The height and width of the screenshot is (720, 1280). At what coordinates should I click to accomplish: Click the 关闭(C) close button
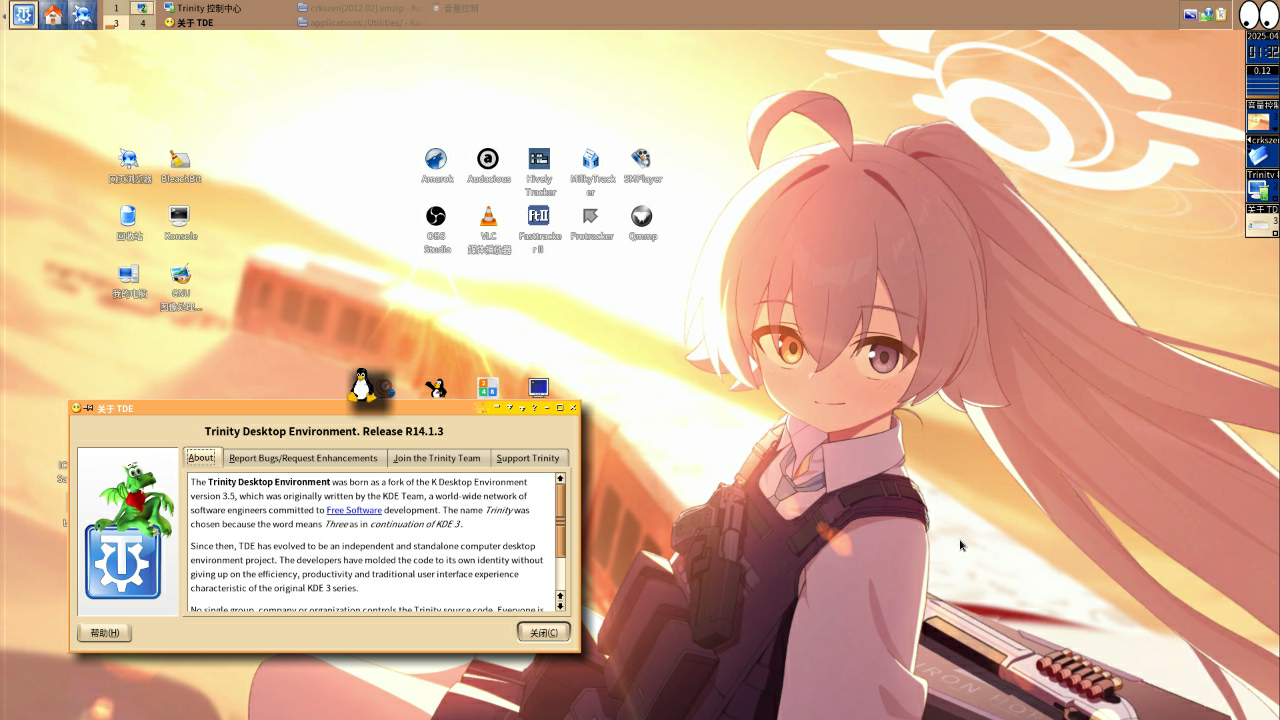544,633
